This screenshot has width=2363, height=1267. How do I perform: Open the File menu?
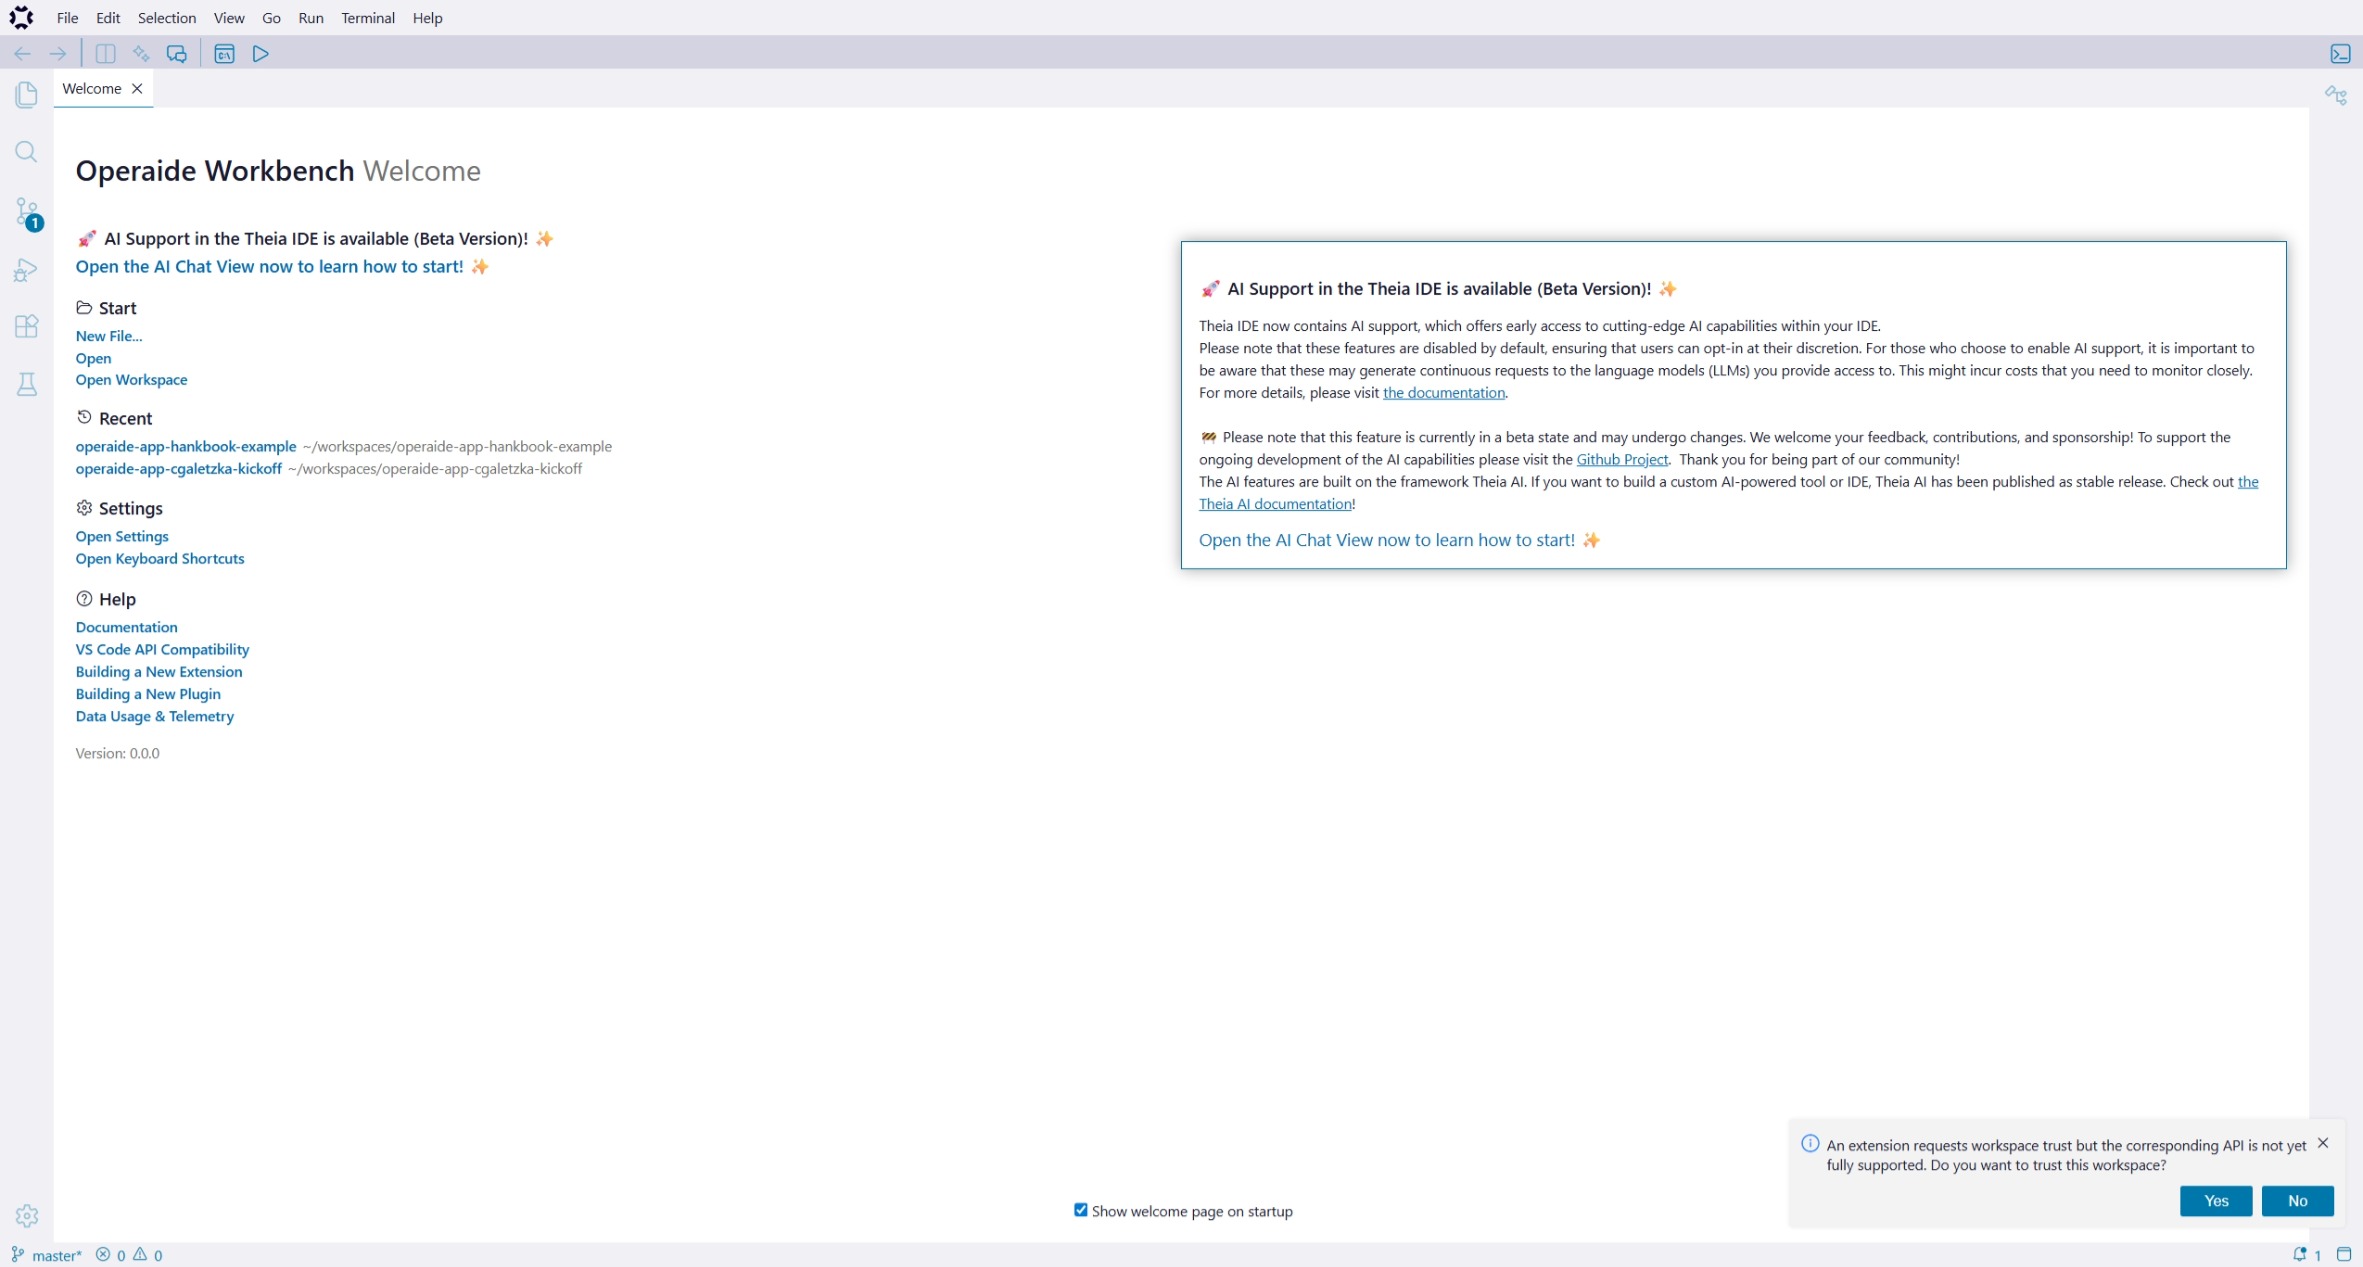coord(68,18)
